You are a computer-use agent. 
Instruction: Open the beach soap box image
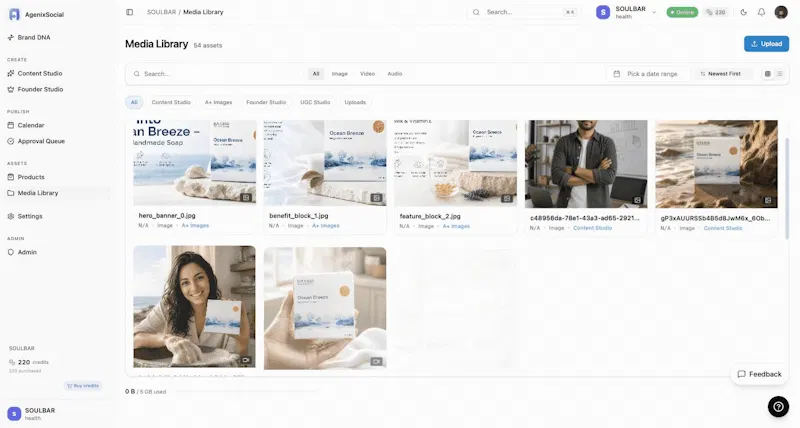coord(716,164)
